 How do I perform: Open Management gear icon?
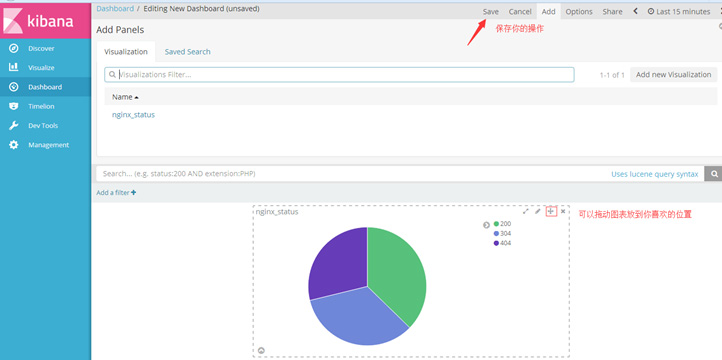14,145
